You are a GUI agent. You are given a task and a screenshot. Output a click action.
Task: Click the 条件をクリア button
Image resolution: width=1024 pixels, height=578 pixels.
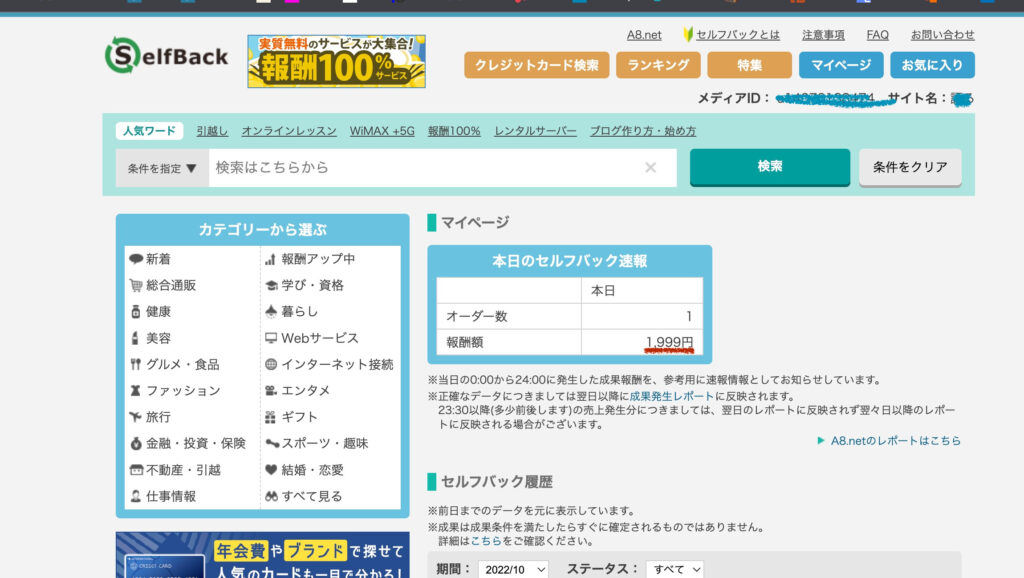909,167
